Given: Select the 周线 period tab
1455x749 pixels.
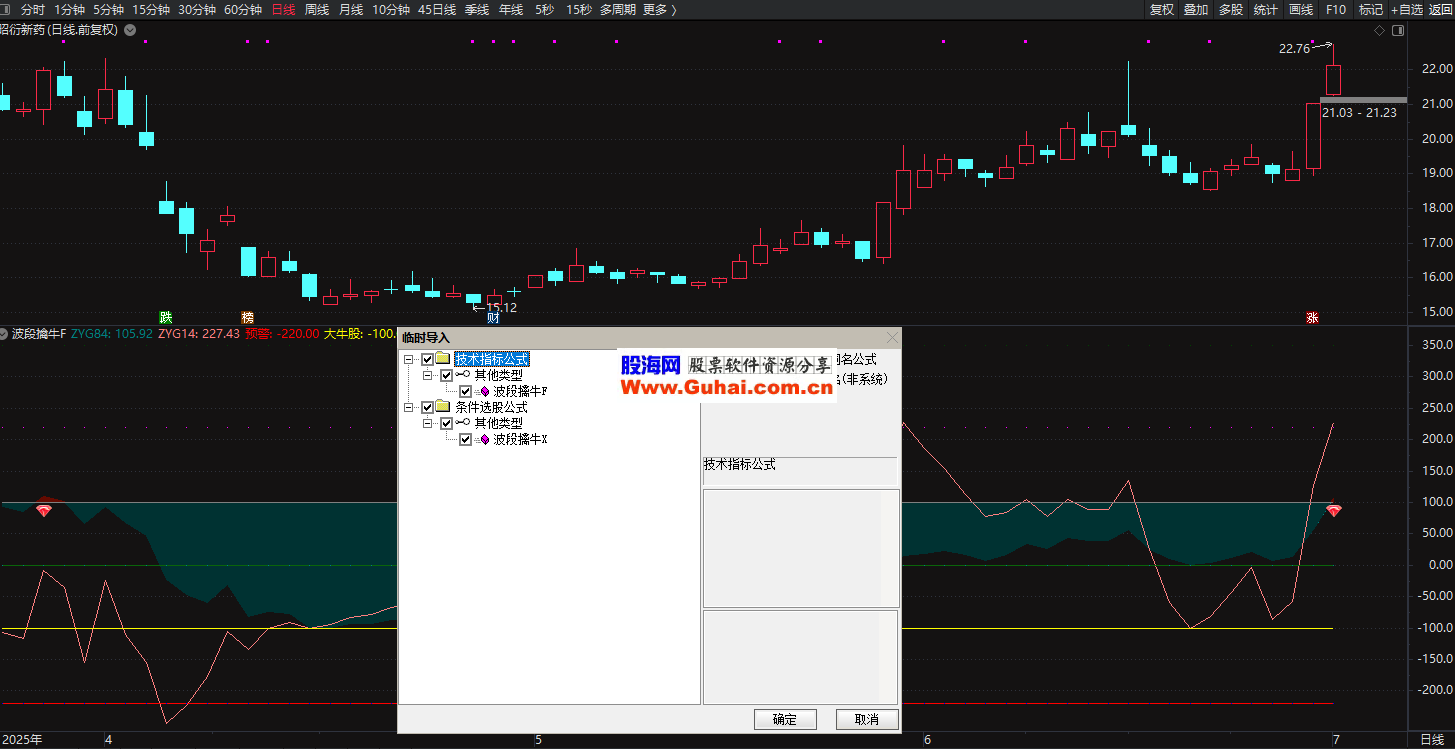Looking at the screenshot, I should point(317,9).
